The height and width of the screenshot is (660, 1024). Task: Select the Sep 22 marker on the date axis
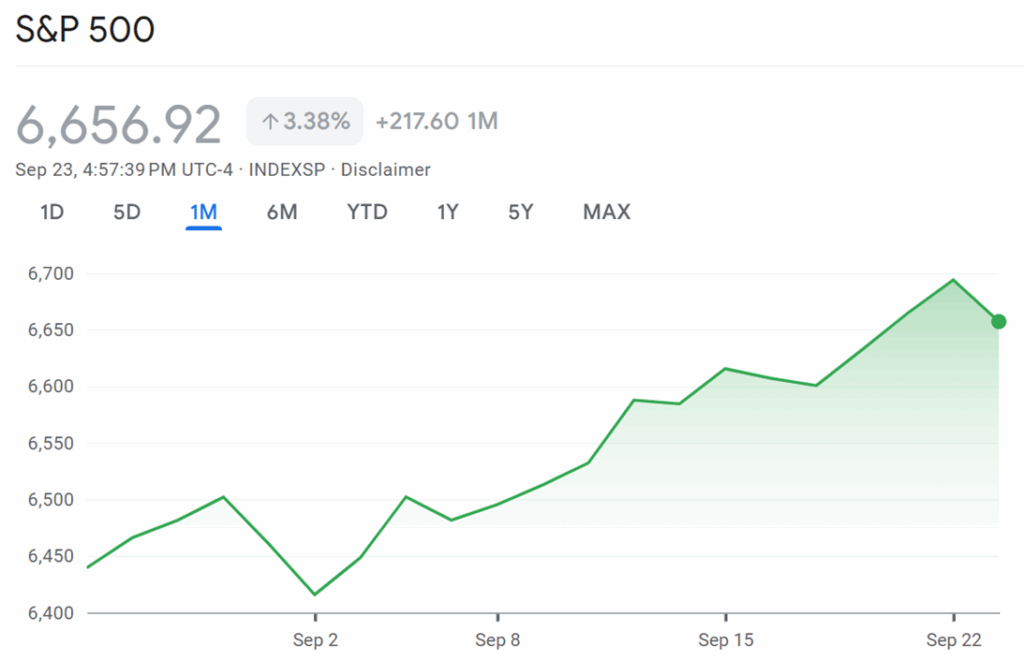click(x=954, y=640)
